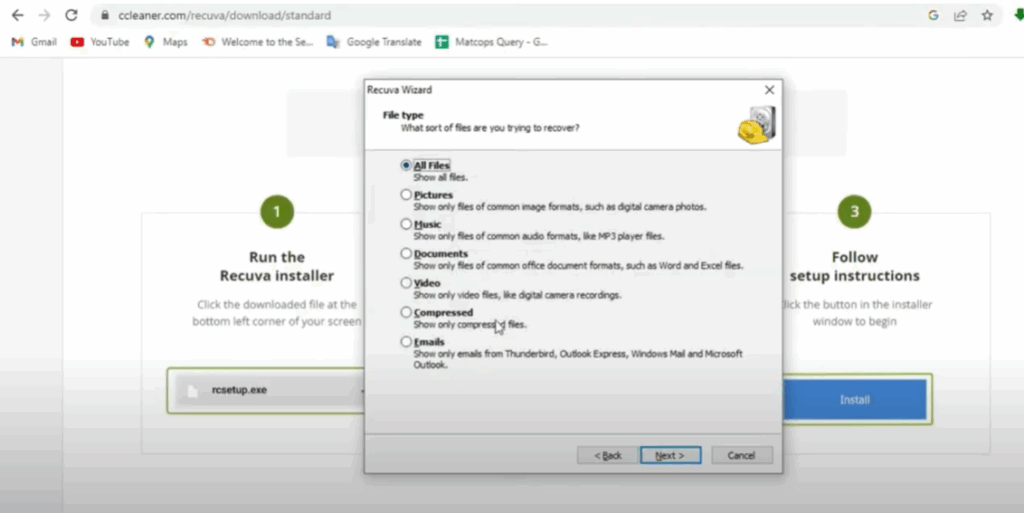Viewport: 1024px width, 513px height.
Task: Open the Gmail bookmark
Action: (34, 42)
